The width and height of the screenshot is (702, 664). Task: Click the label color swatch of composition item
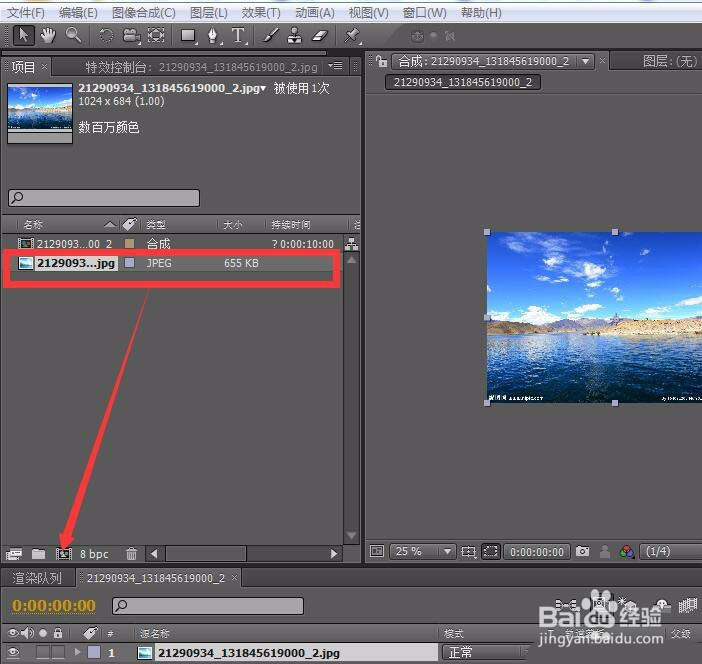pos(129,243)
